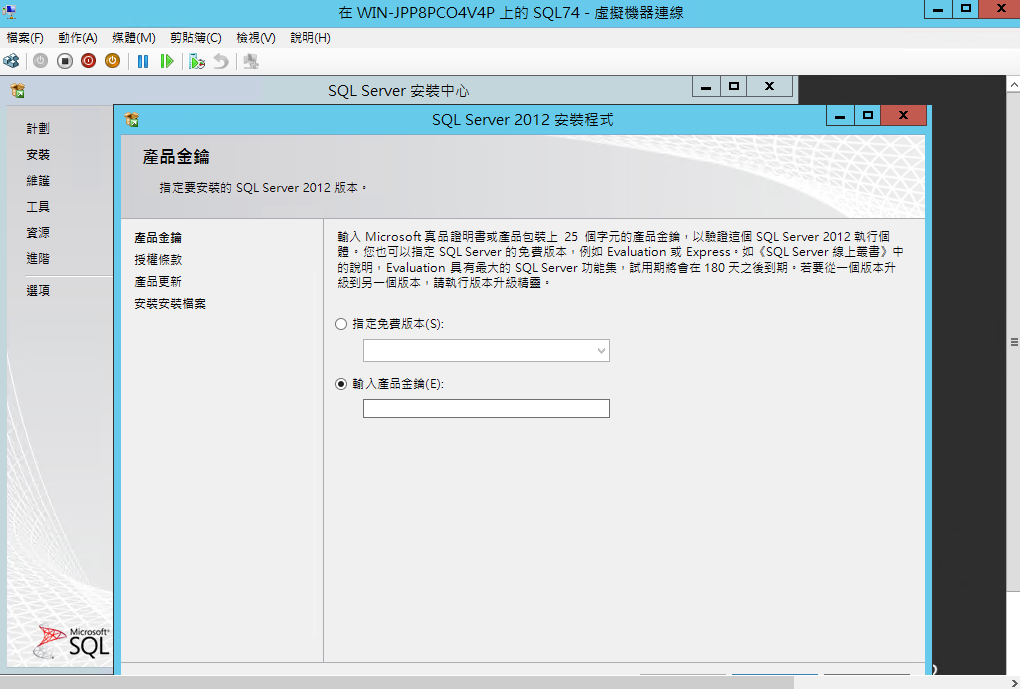This screenshot has width=1020, height=689.
Task: Click the 產品金鑰 step in the setup list
Action: click(x=158, y=238)
